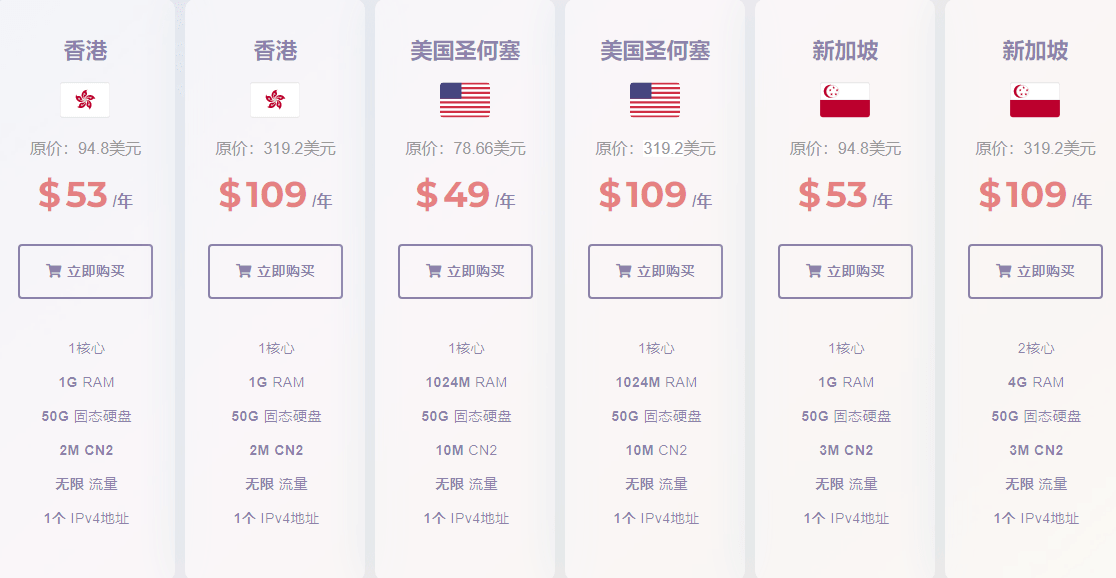Click the cart icon on the Hong Kong $53 plan
The width and height of the screenshot is (1116, 578).
53,271
